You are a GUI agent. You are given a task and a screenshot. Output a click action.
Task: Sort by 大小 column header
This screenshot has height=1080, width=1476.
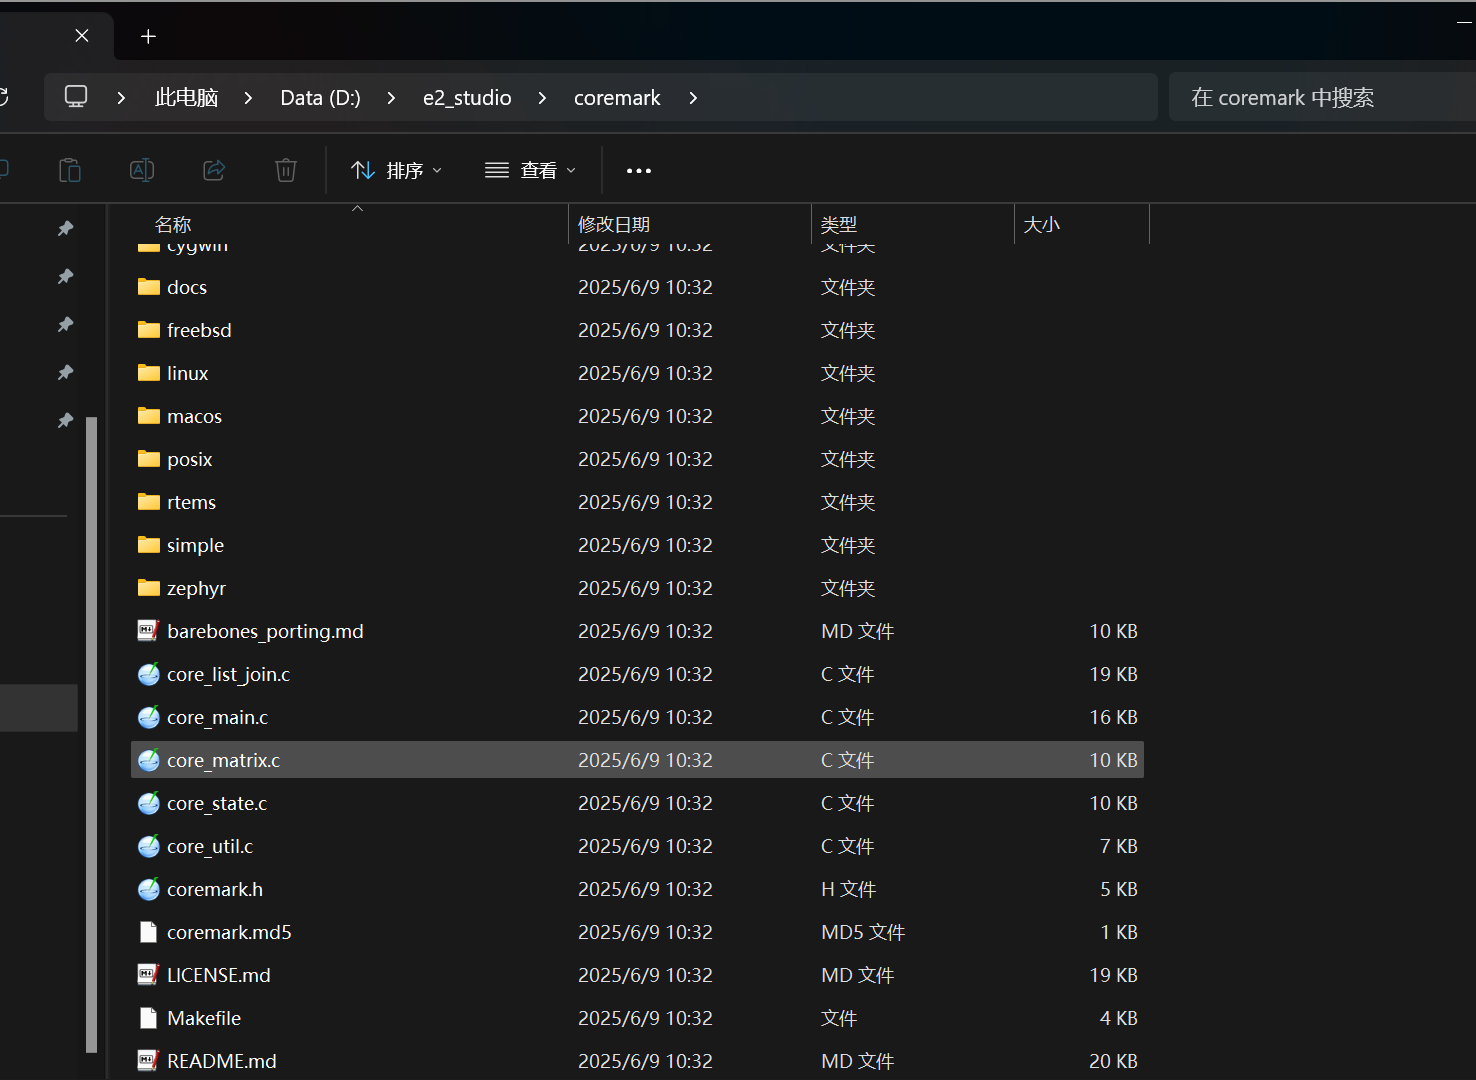coord(1041,225)
